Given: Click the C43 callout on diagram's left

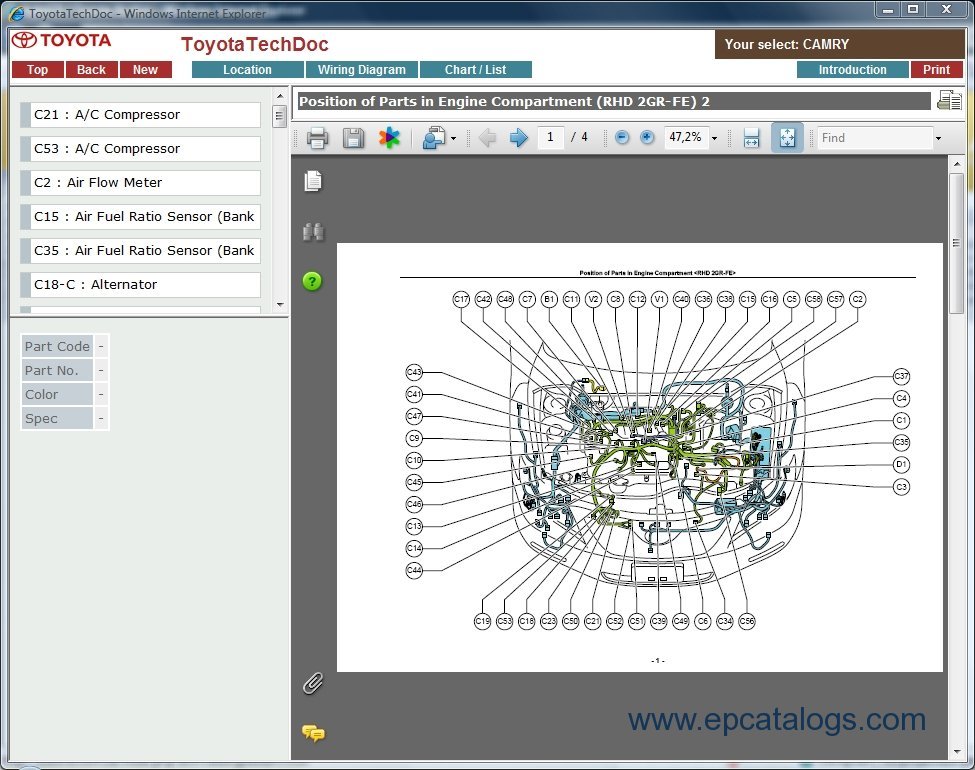Looking at the screenshot, I should pos(414,372).
